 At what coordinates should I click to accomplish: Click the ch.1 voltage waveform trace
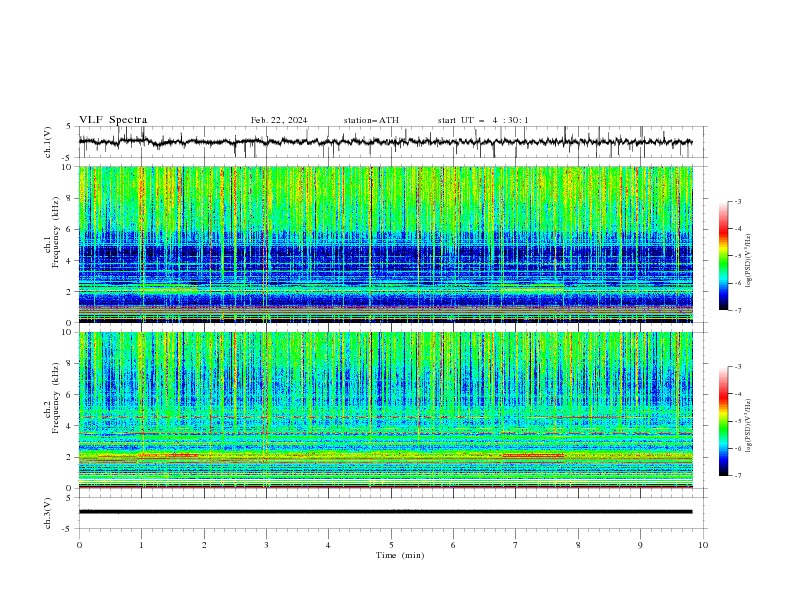[x=385, y=142]
